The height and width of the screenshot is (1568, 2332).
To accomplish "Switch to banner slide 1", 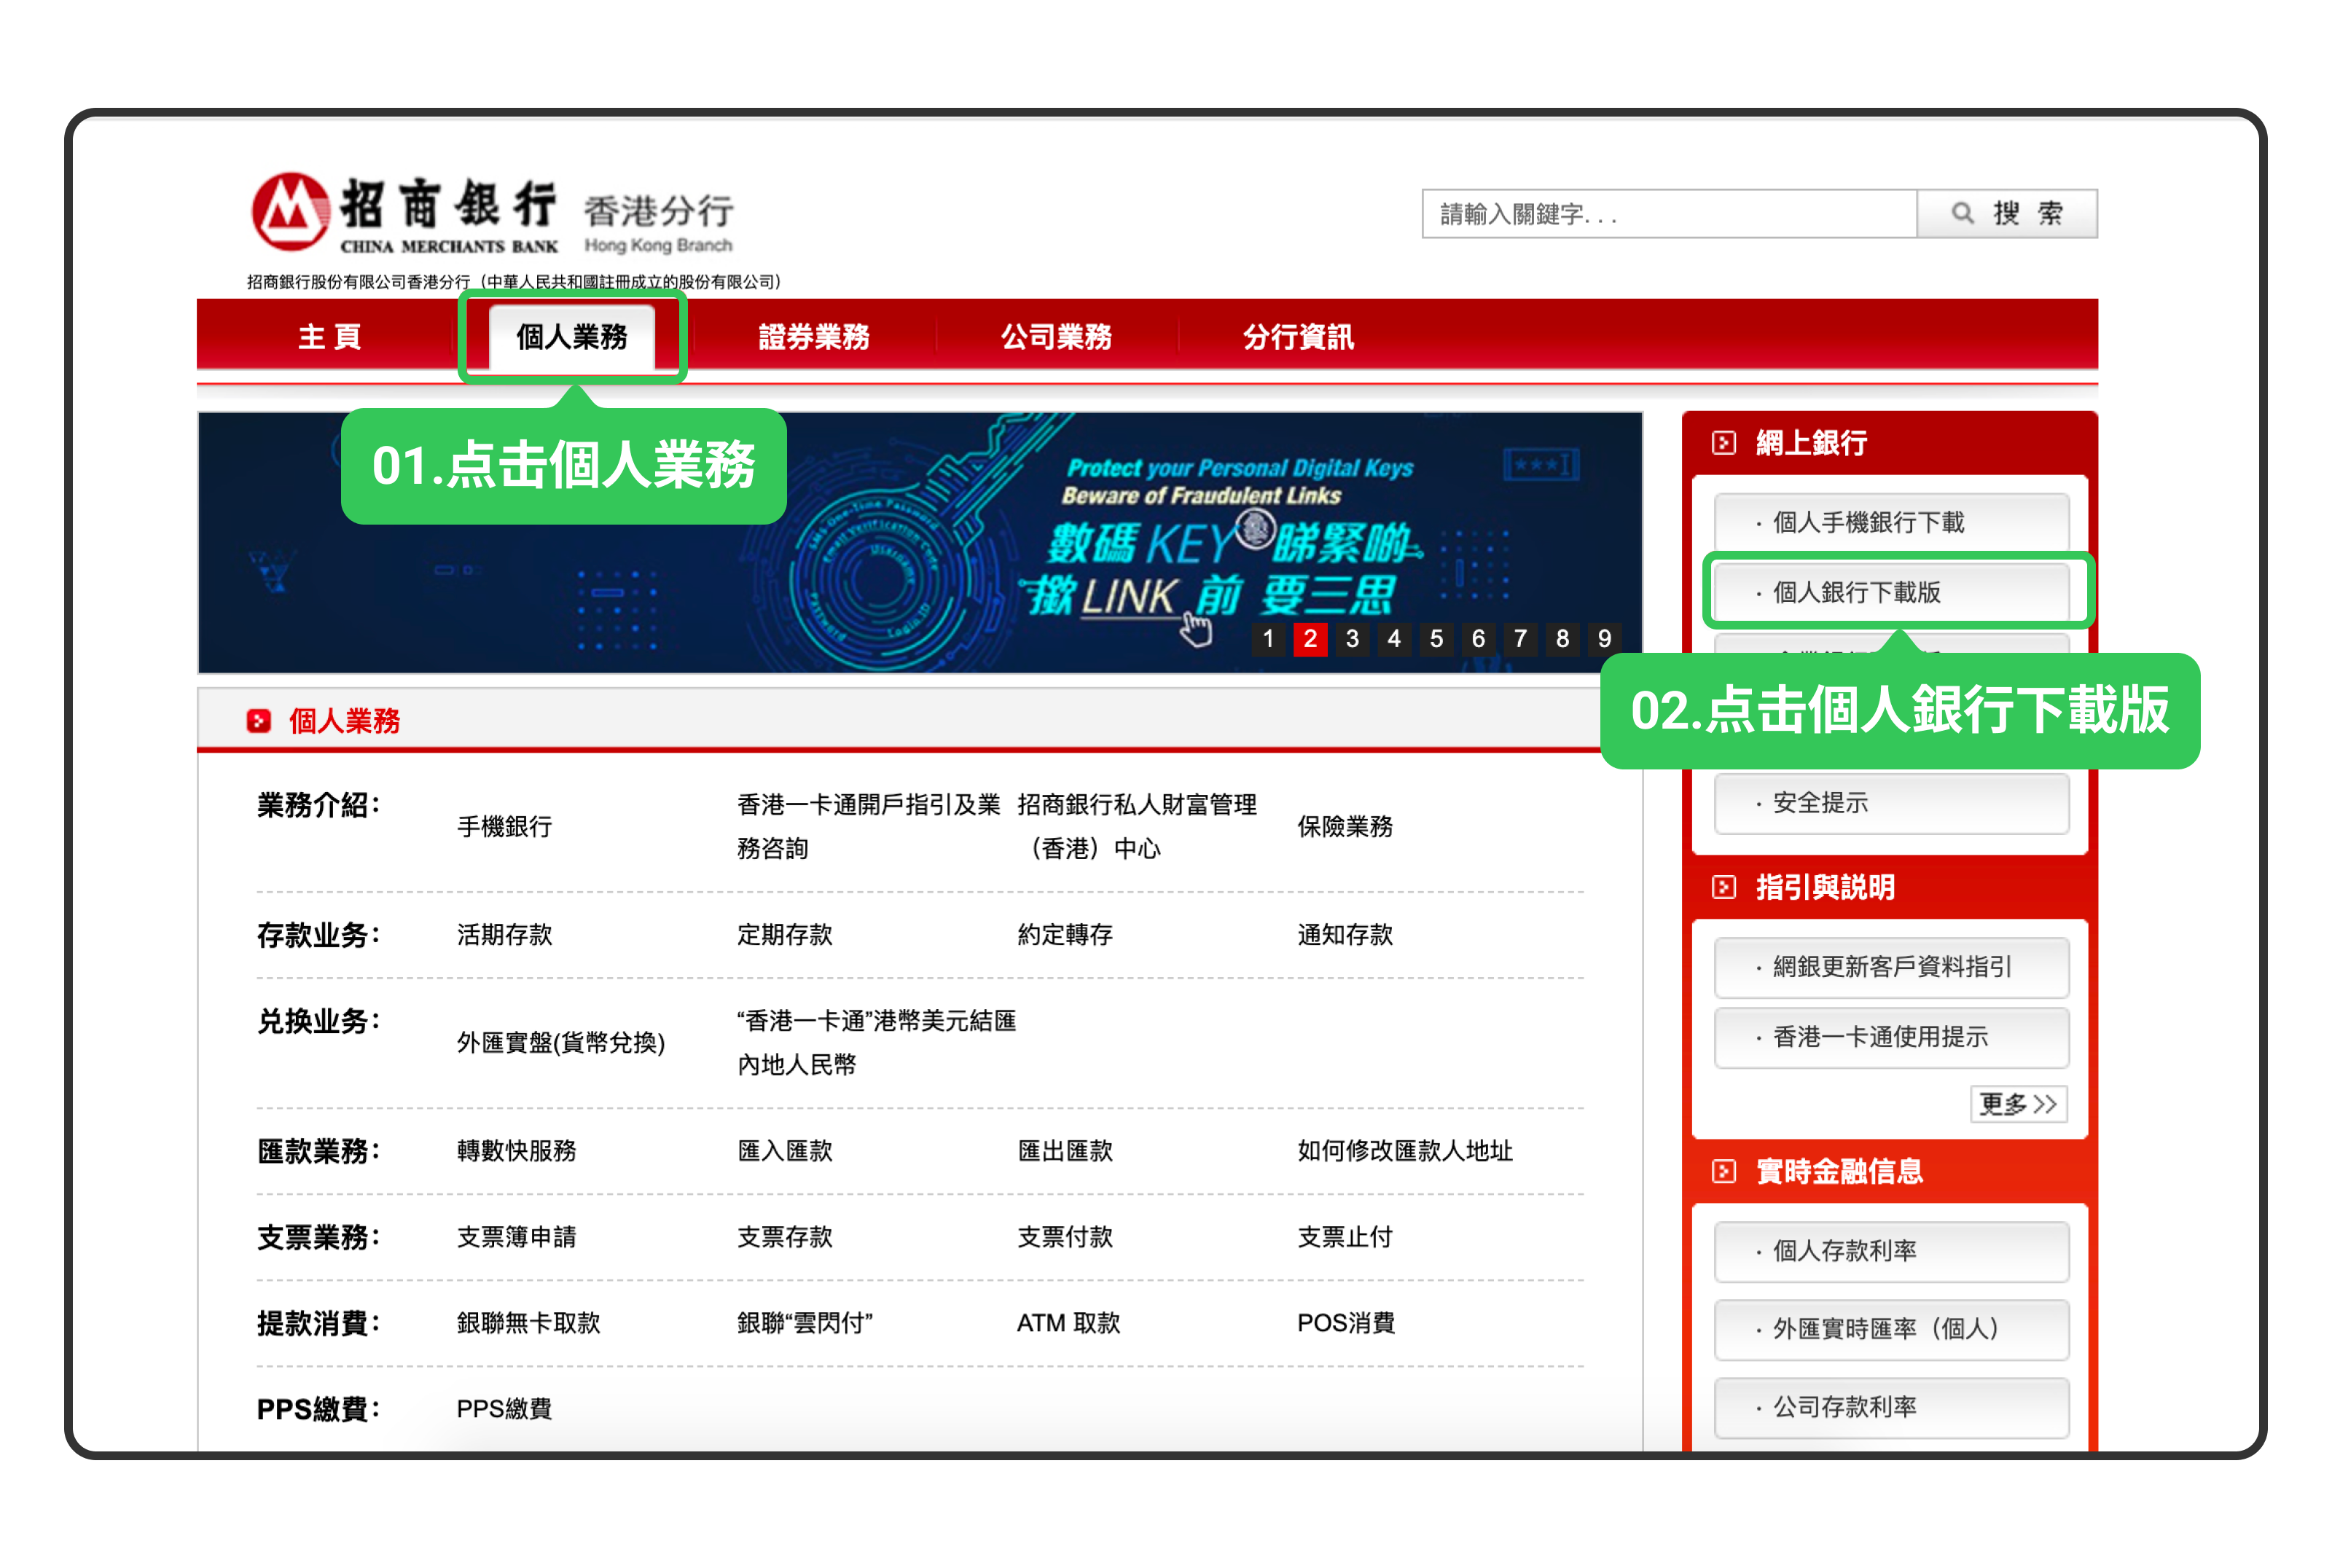I will [x=1268, y=639].
